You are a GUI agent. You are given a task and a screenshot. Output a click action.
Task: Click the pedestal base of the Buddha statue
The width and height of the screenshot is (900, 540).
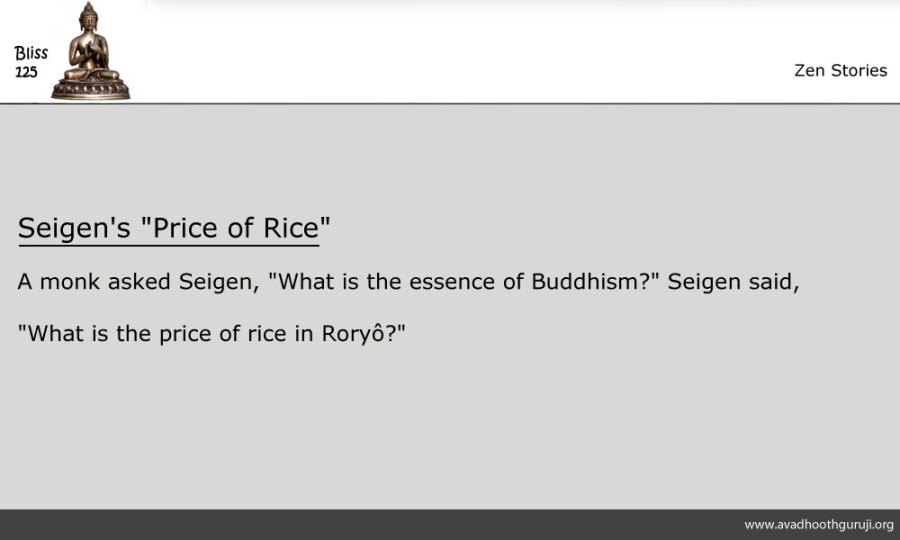tap(91, 88)
